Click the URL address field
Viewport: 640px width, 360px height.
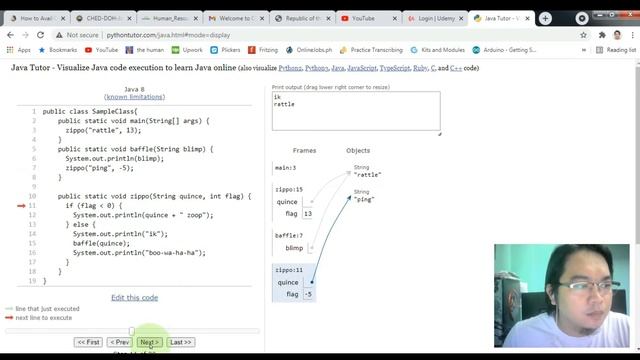[168, 35]
